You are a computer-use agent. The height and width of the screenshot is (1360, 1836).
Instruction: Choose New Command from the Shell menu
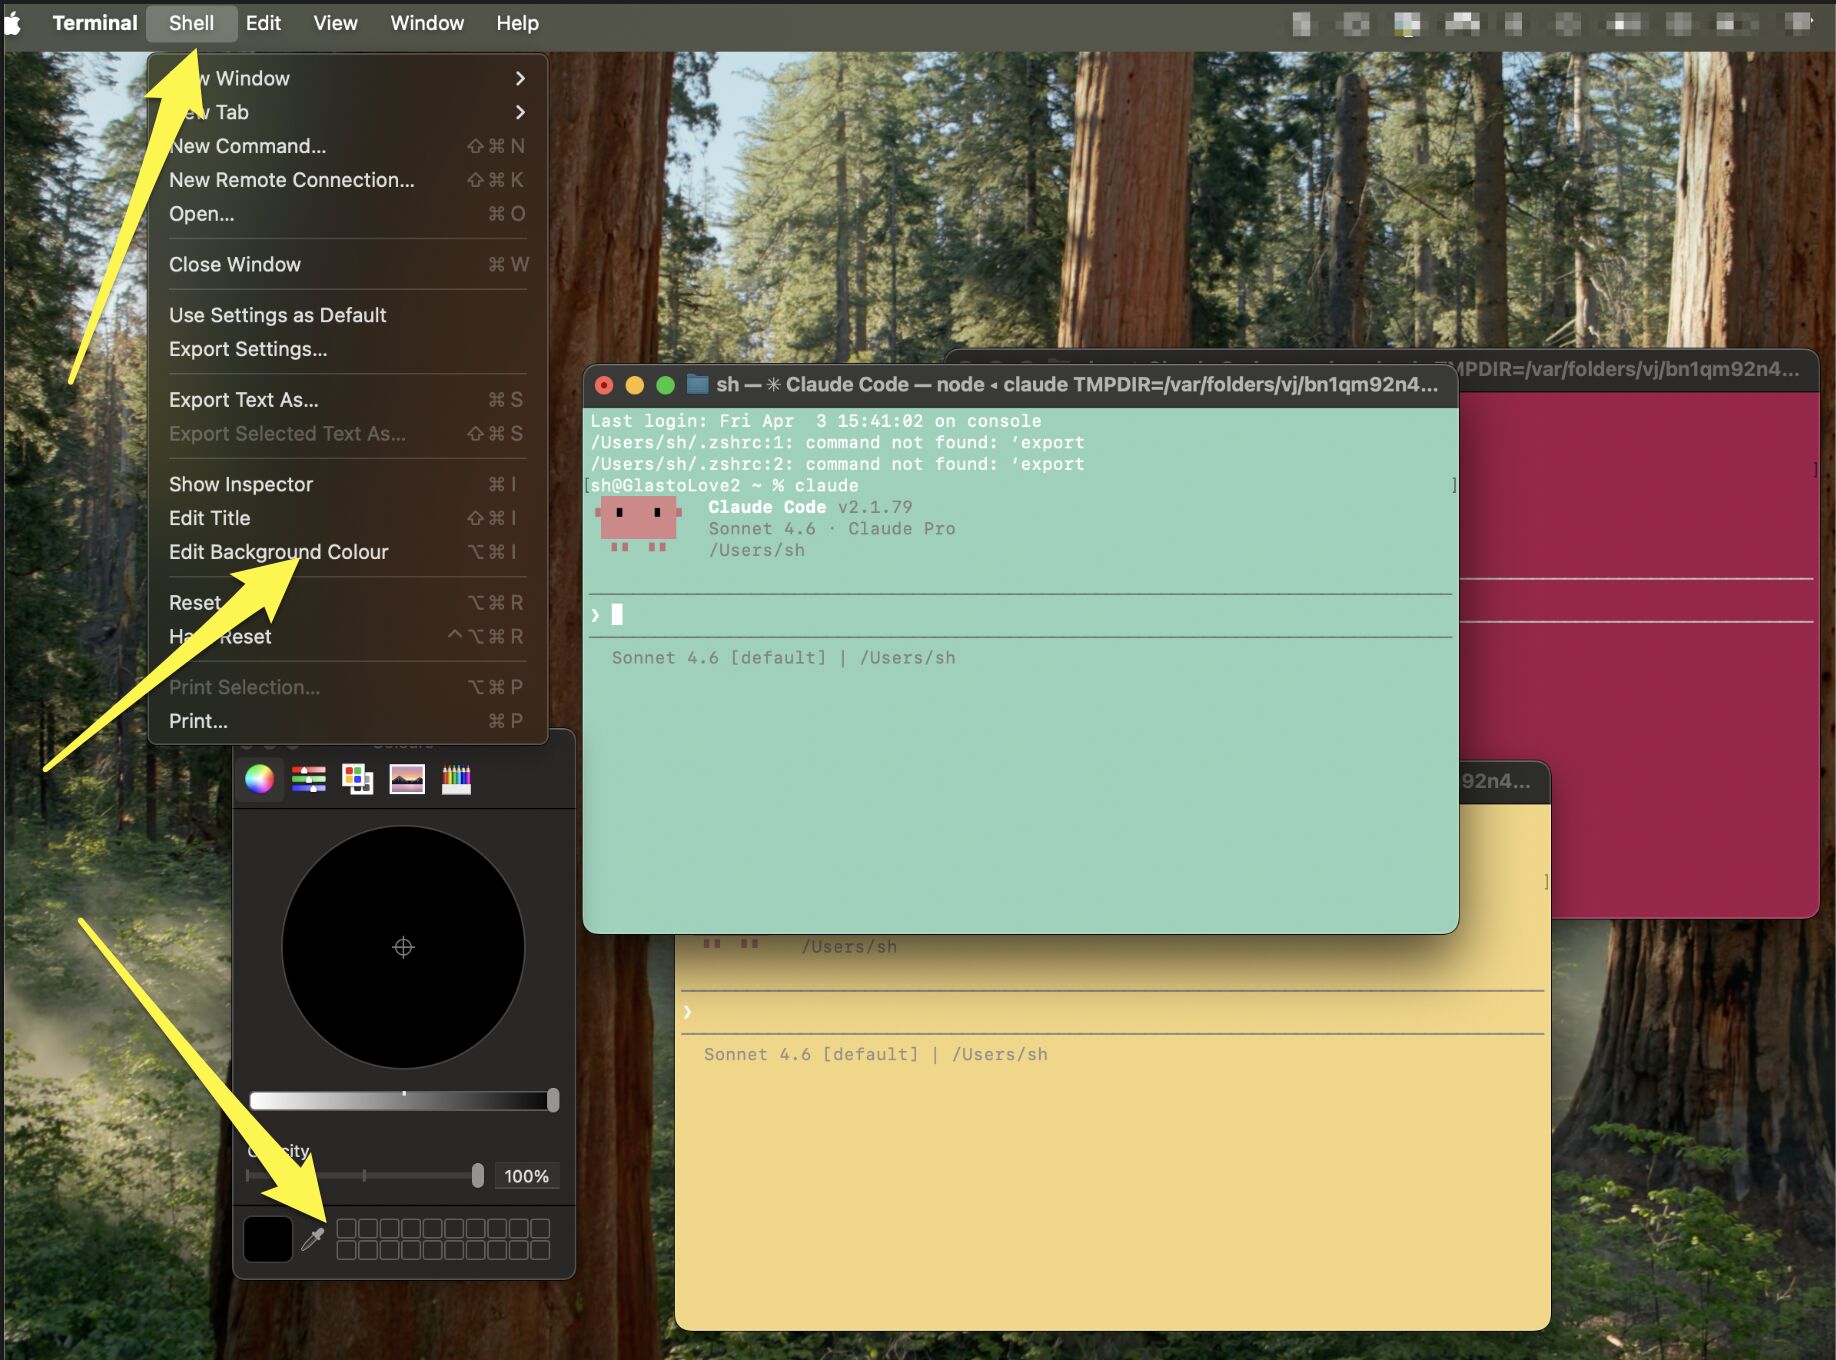(246, 146)
